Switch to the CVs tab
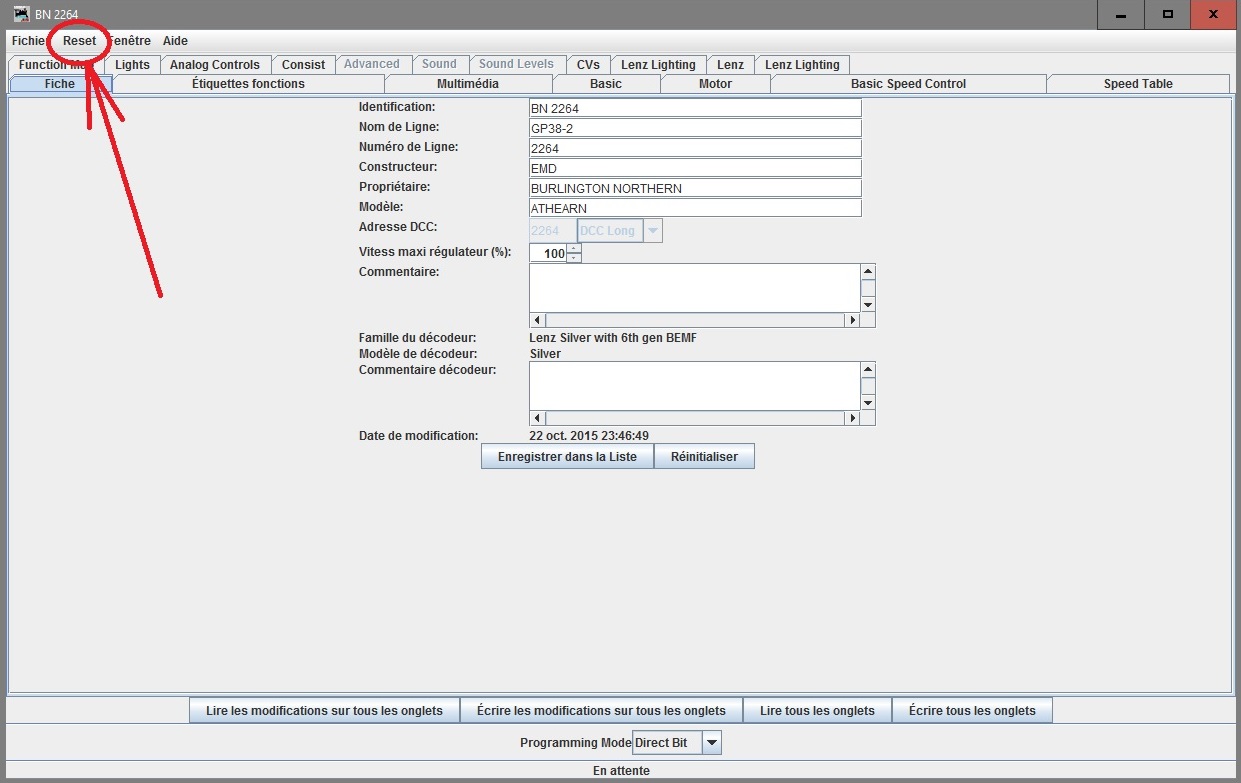1241x783 pixels. click(588, 65)
